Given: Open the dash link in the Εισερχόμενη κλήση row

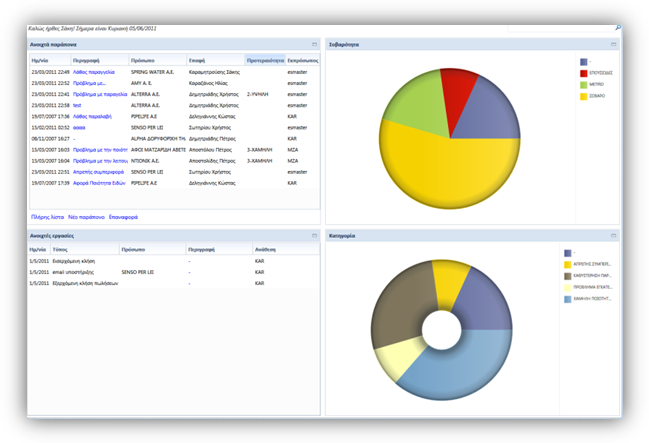Looking at the screenshot, I should pos(189,261).
